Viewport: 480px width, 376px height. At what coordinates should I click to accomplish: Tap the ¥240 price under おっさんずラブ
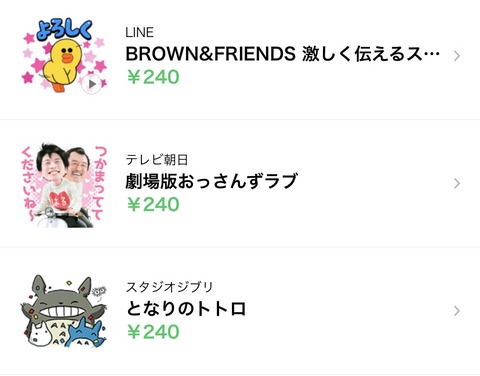pos(153,204)
